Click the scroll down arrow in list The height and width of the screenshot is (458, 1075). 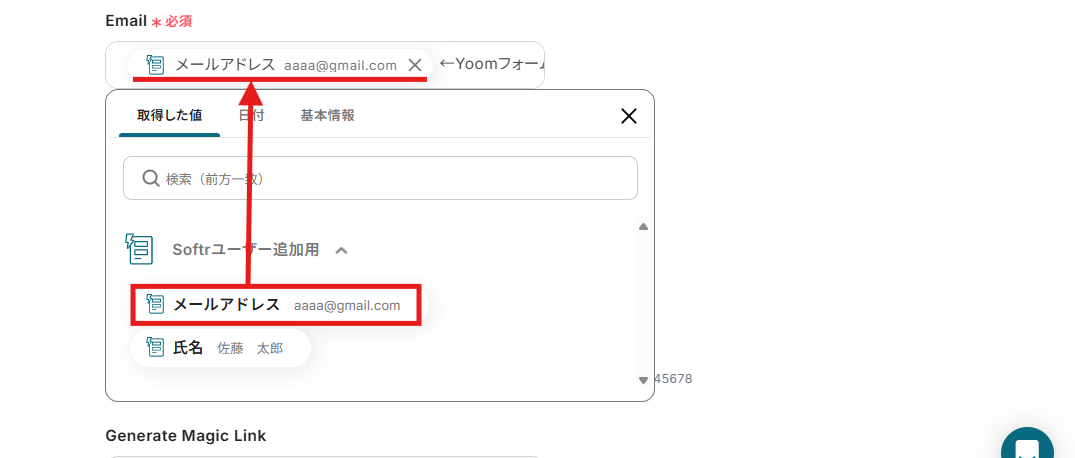click(x=643, y=380)
